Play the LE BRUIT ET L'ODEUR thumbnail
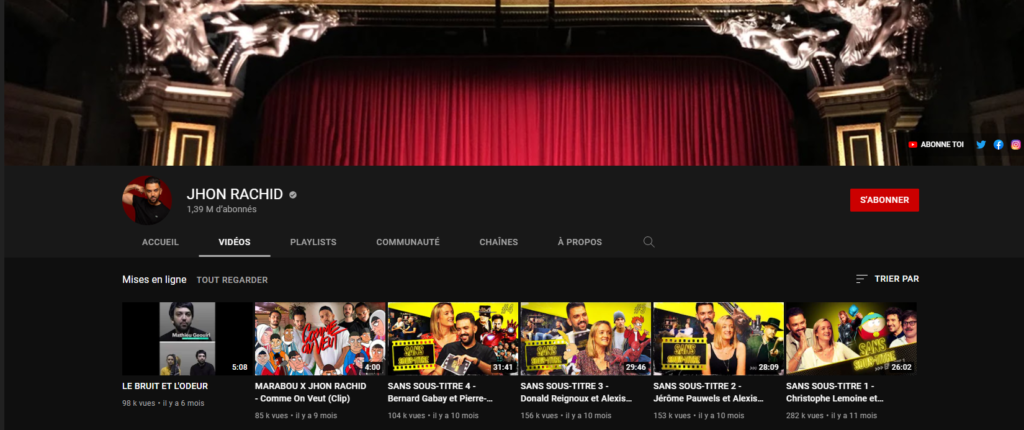The image size is (1024, 430). pyautogui.click(x=187, y=339)
